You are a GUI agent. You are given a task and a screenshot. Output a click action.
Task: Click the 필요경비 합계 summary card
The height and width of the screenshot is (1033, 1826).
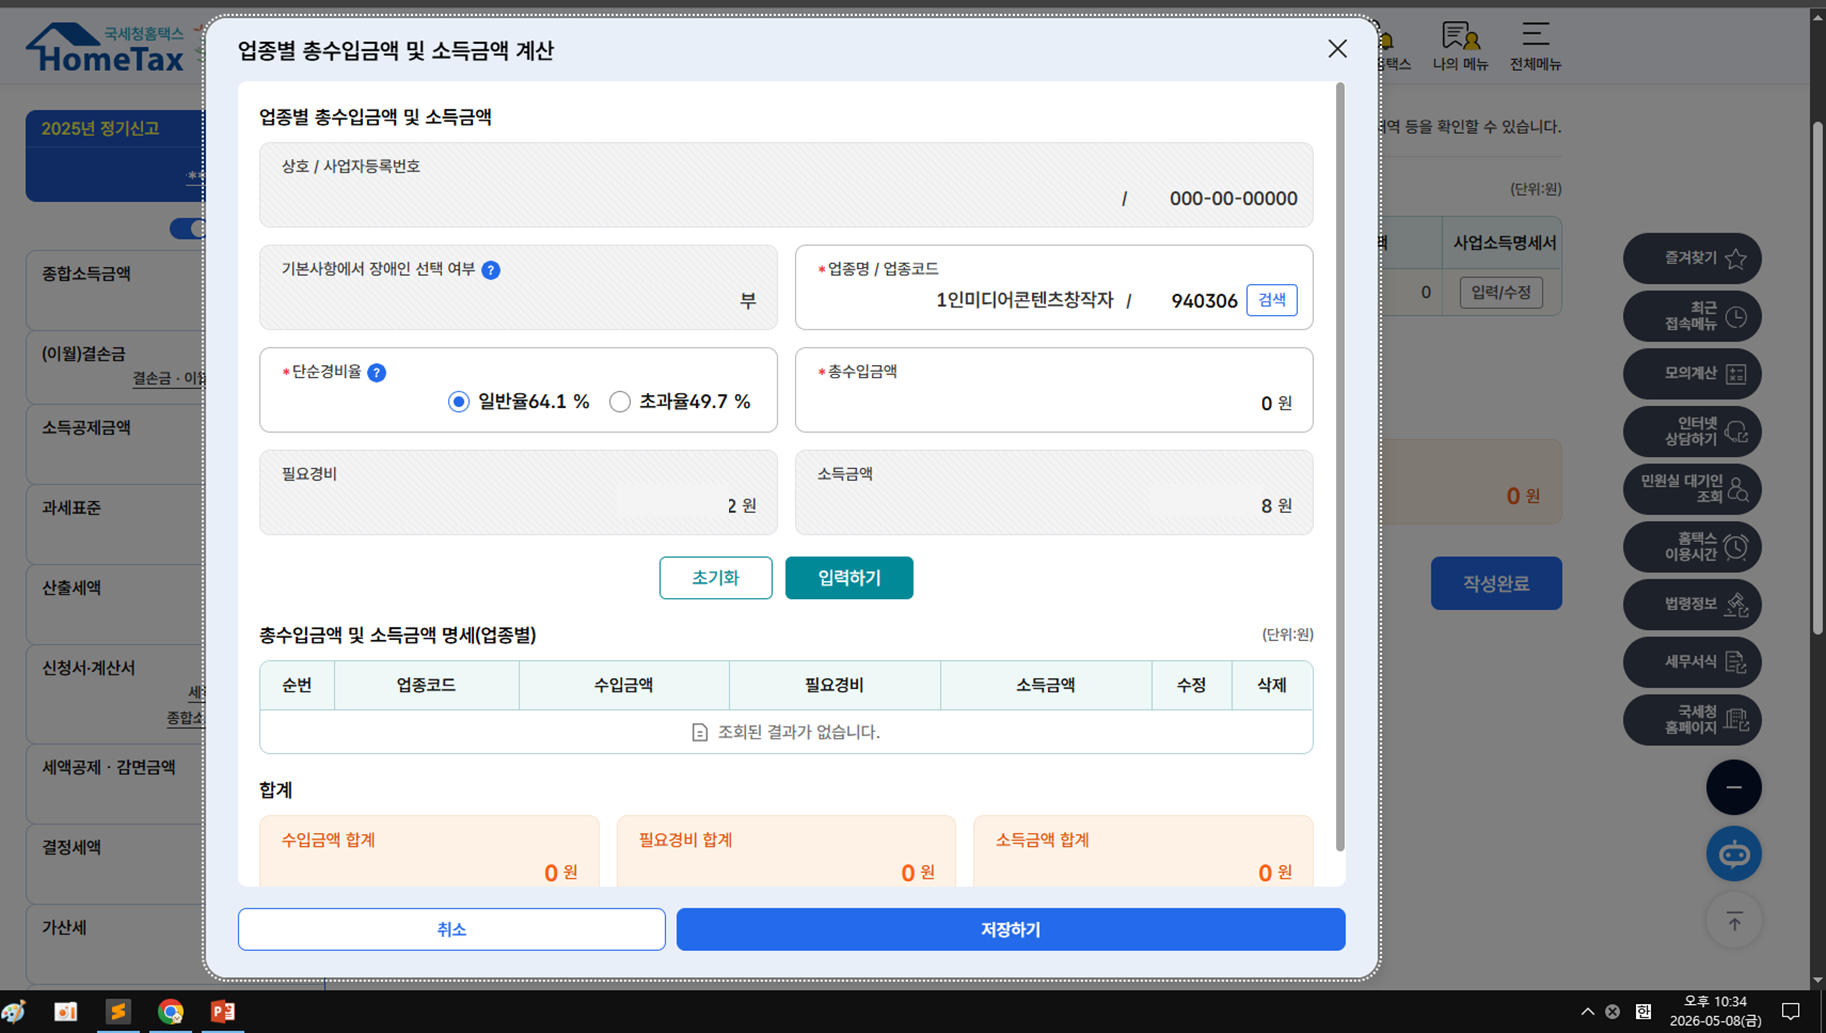[786, 851]
